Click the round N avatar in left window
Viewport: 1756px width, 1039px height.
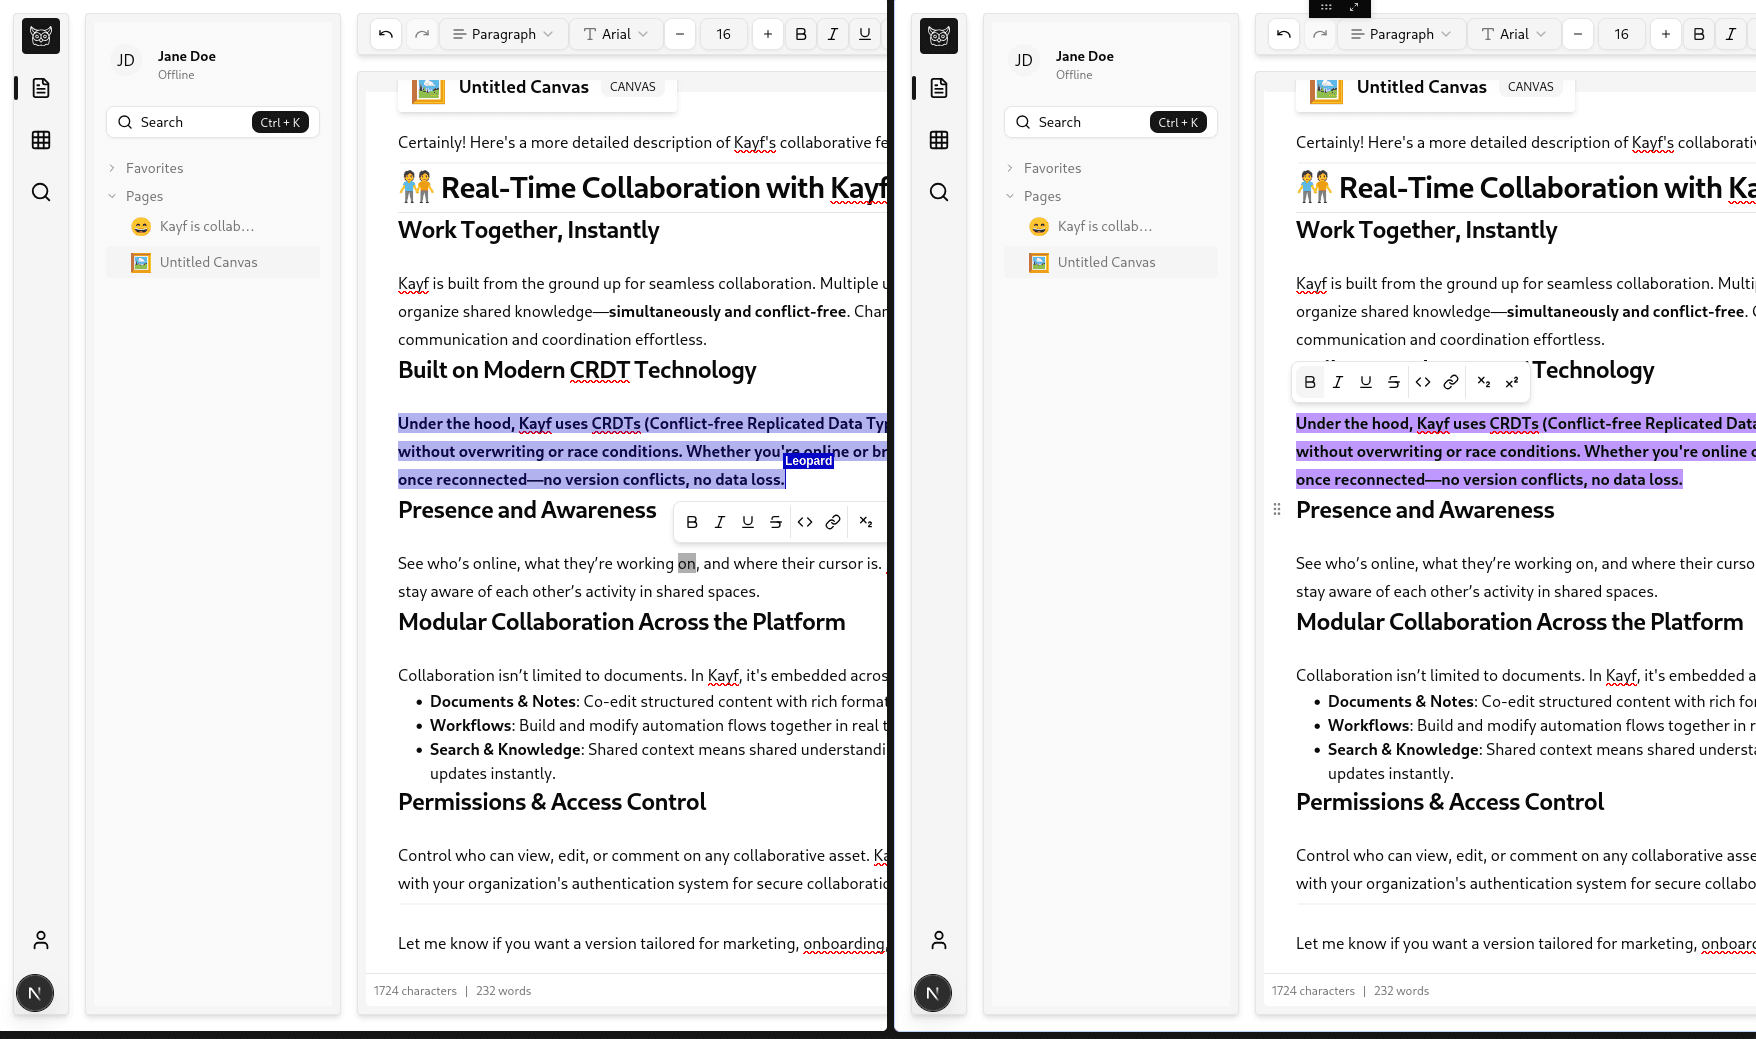click(35, 993)
